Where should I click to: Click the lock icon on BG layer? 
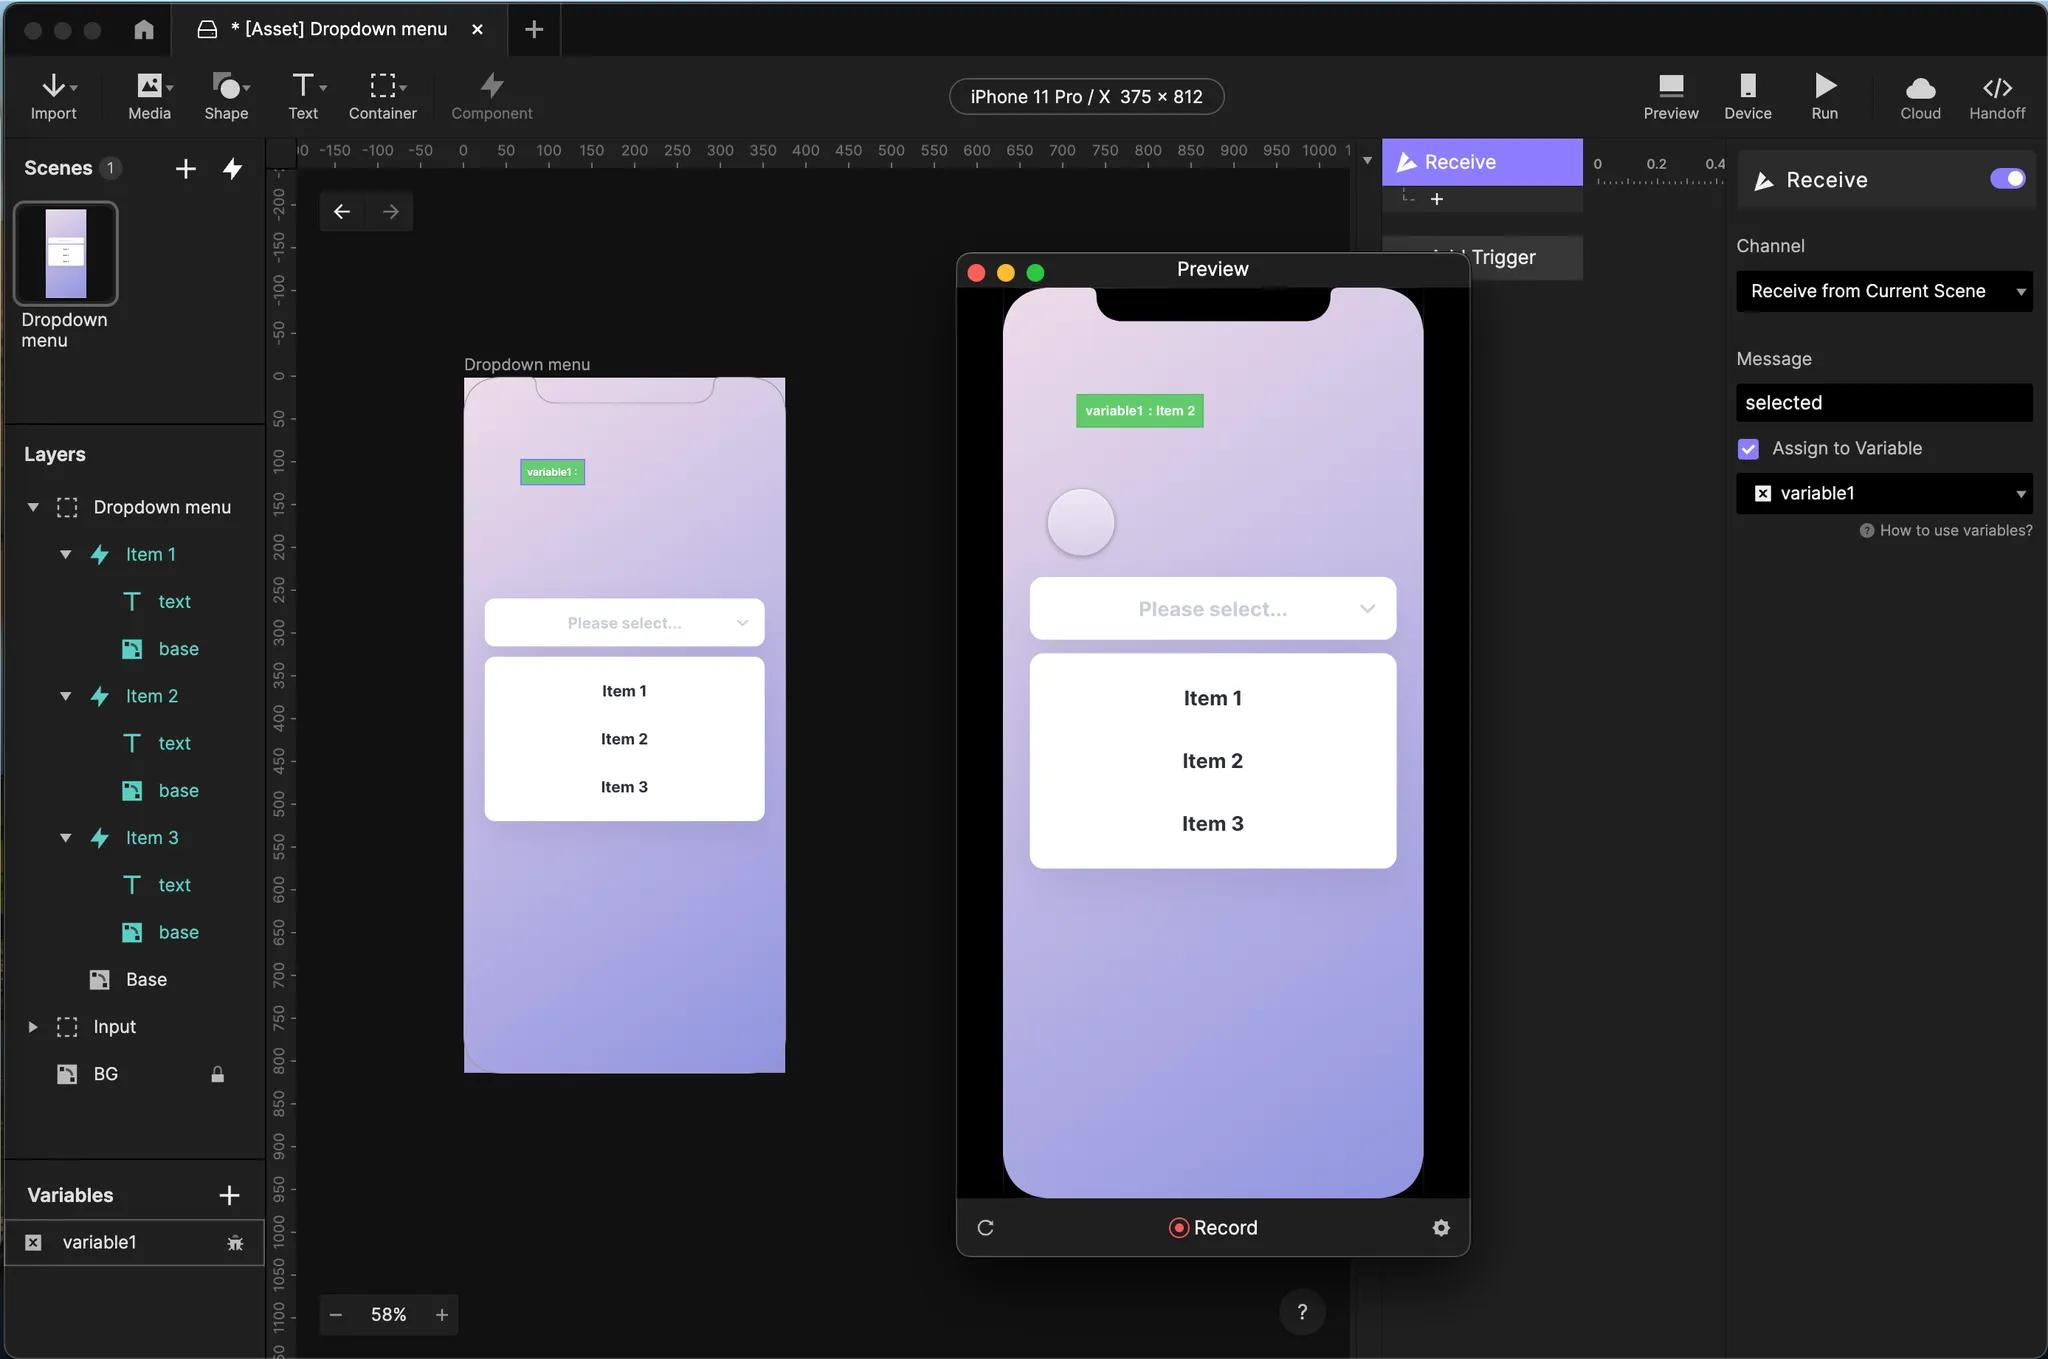coord(217,1075)
